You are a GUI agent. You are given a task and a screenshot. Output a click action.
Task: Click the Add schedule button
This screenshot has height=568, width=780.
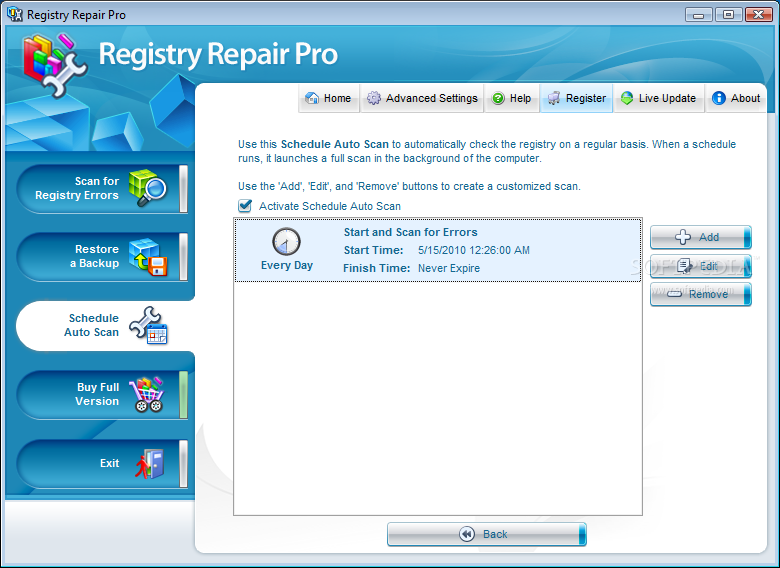700,237
